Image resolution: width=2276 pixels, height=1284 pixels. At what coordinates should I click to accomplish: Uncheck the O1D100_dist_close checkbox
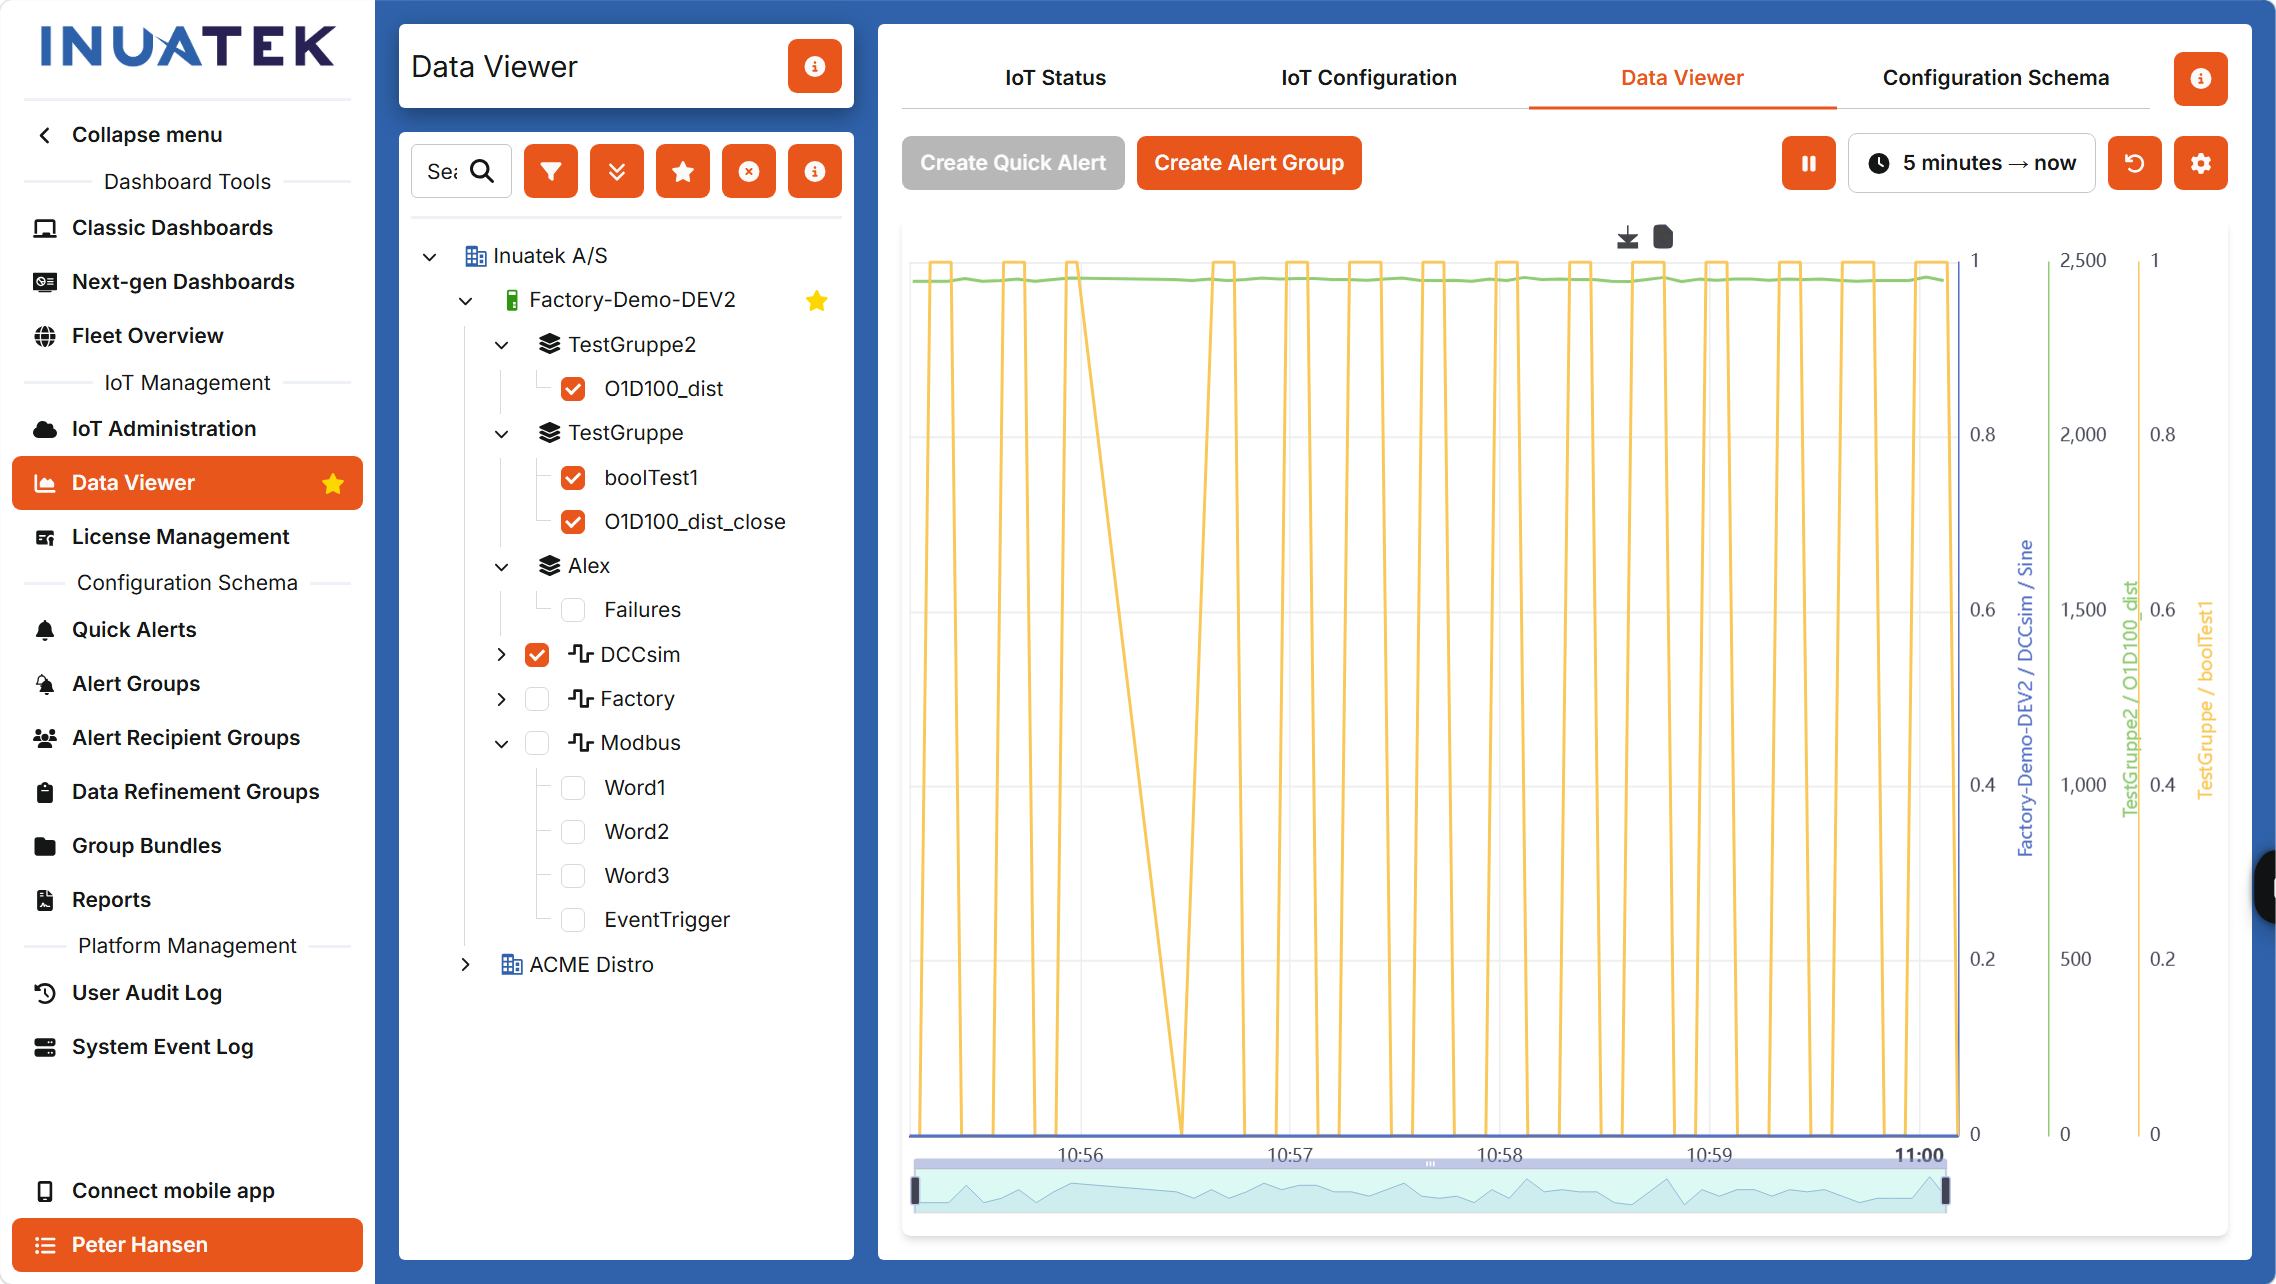pyautogui.click(x=573, y=522)
